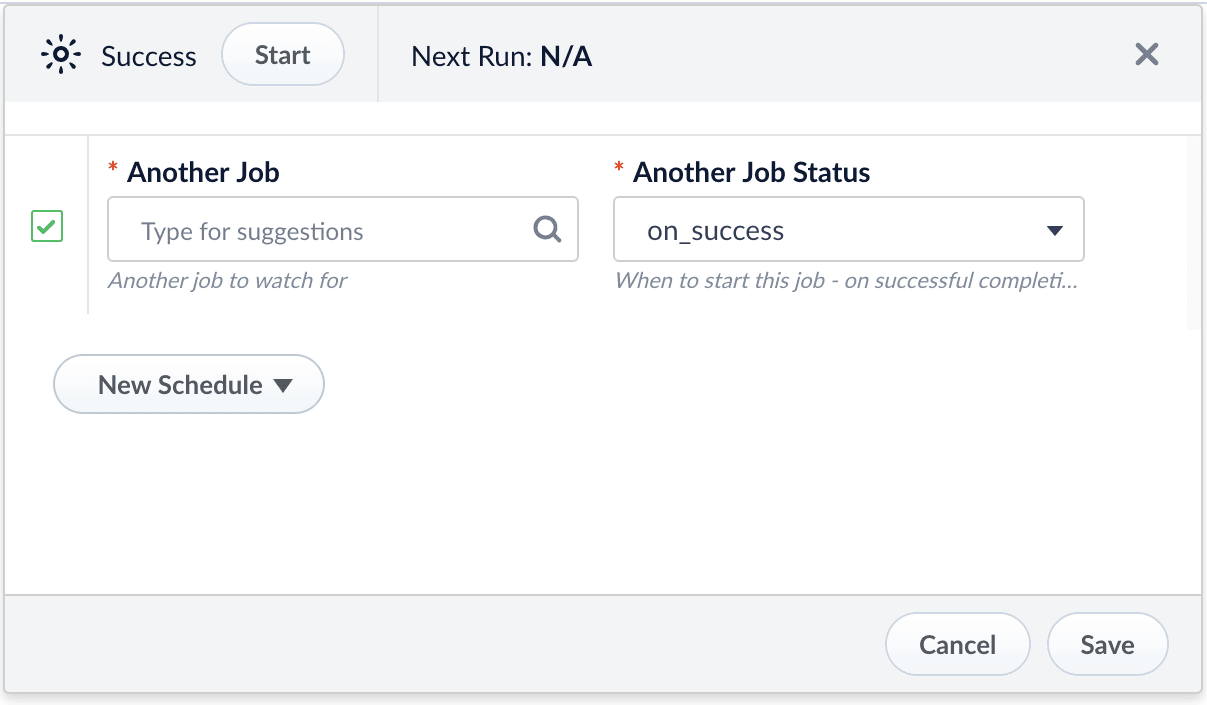This screenshot has height=705, width=1207.
Task: Click the red asterisk beside Another Job
Action: [113, 167]
